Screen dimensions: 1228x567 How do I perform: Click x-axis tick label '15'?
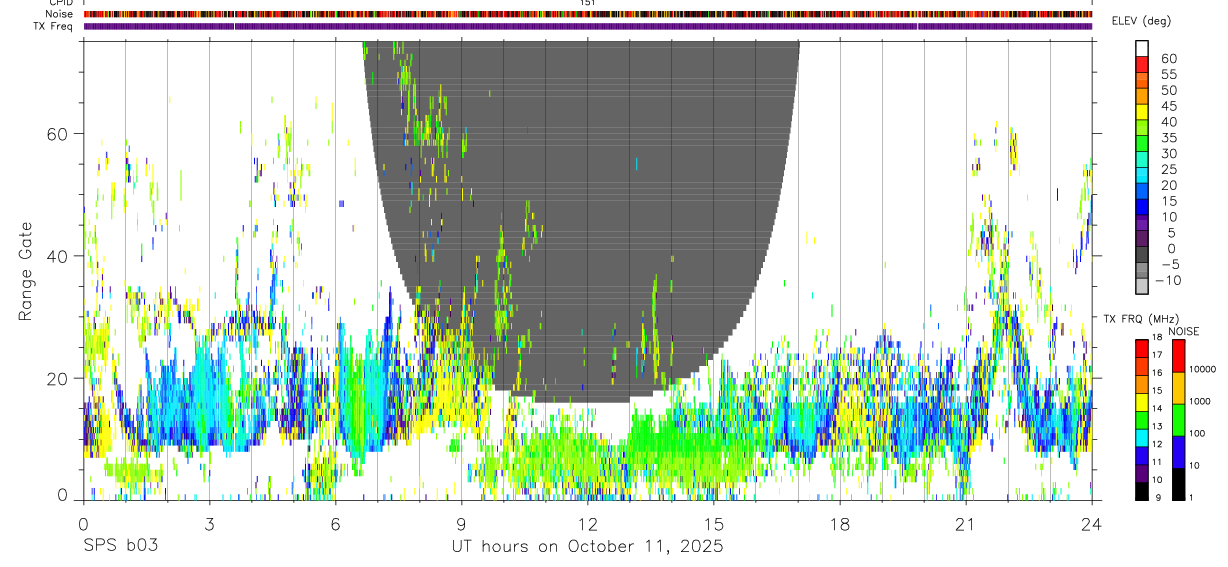tap(713, 524)
